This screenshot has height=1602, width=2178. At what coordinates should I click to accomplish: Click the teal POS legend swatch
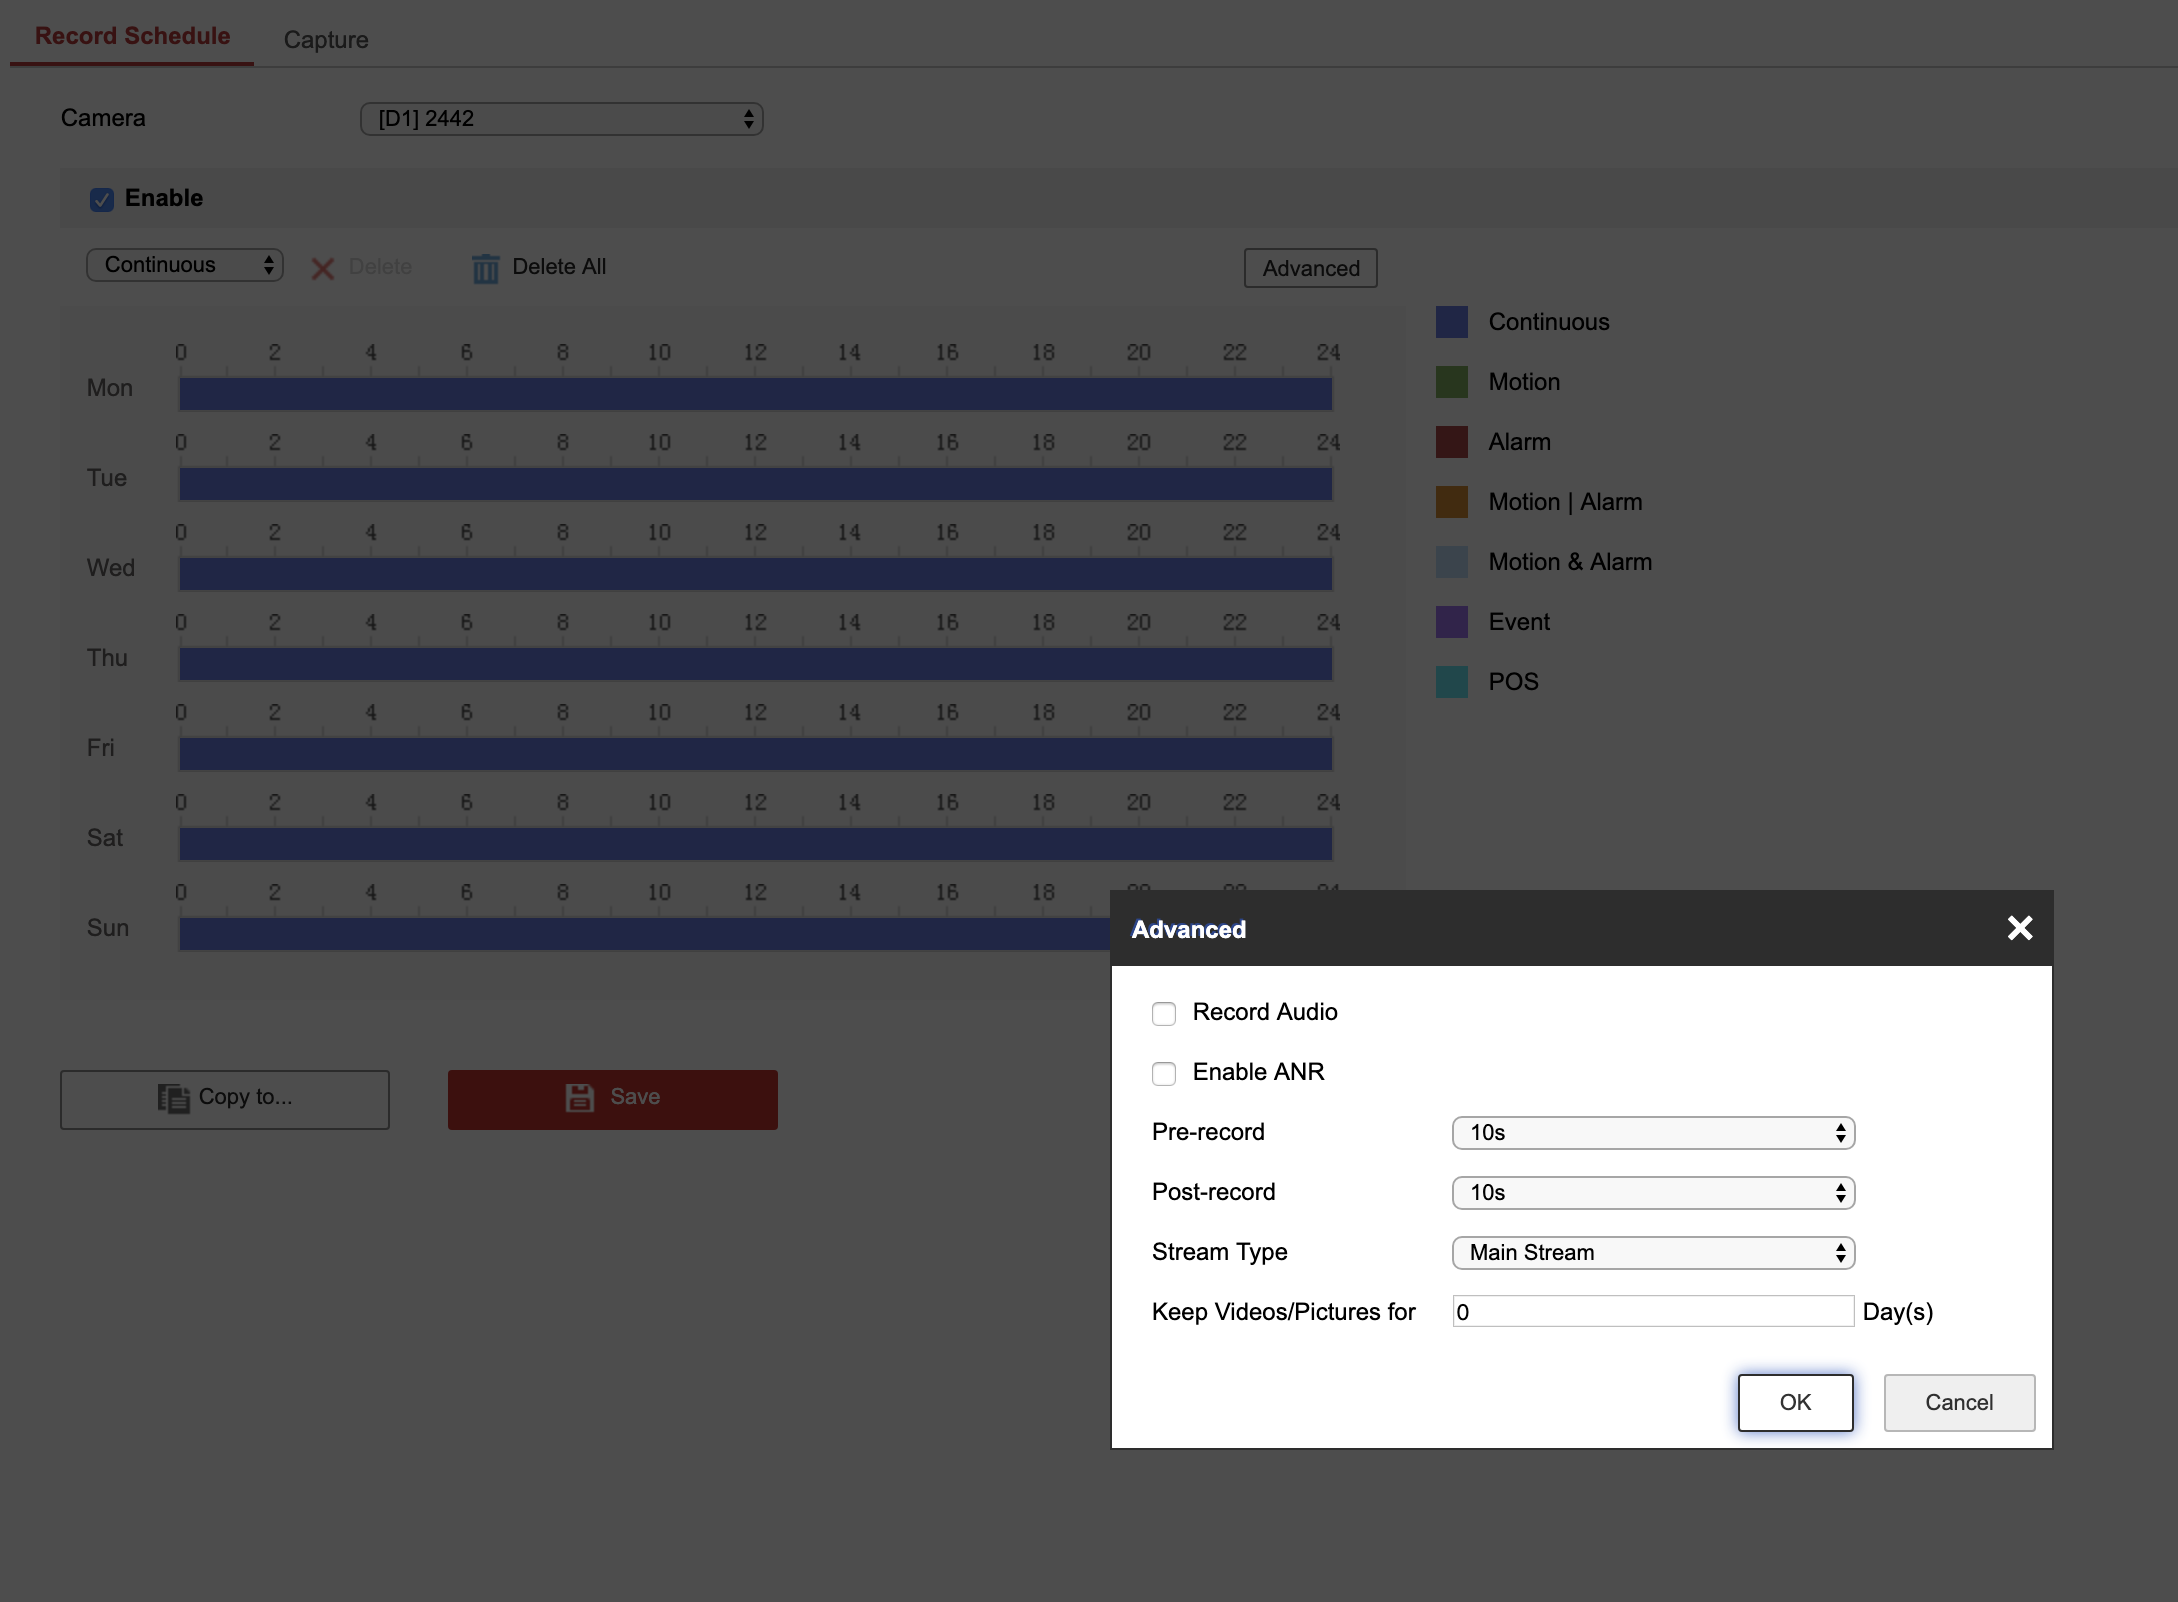(x=1451, y=682)
